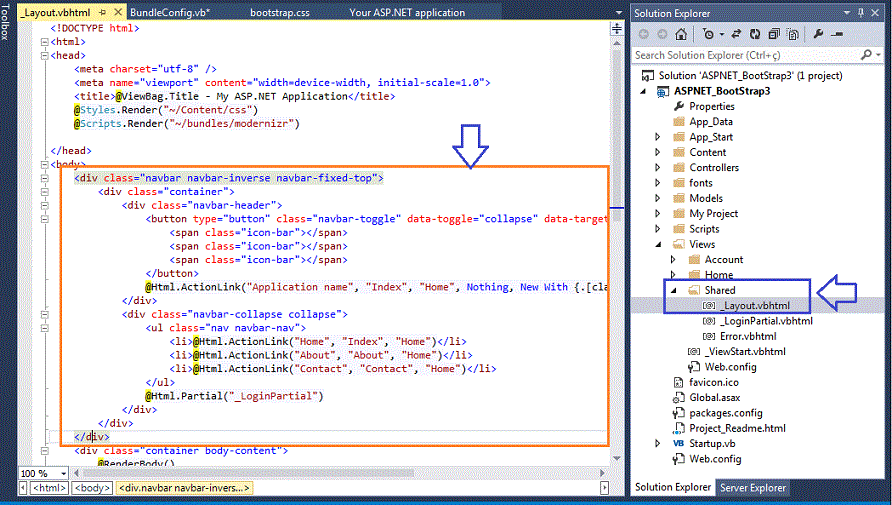Click the horizontal scrollbar thumb in editor
The image size is (892, 505).
(x=249, y=473)
